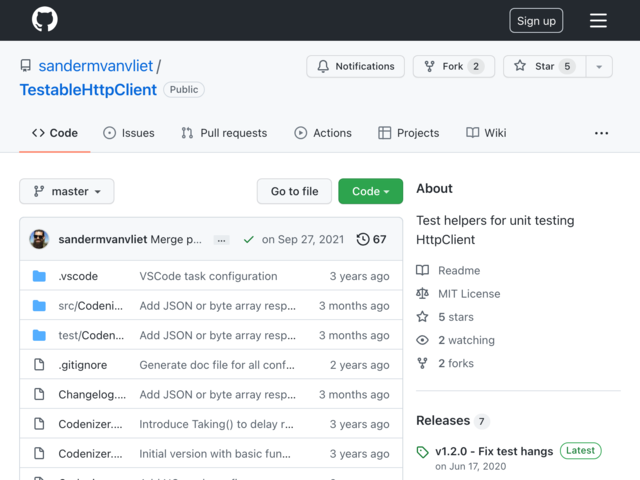Expand the green Code dropdown
This screenshot has width=640, height=480.
[x=370, y=191]
